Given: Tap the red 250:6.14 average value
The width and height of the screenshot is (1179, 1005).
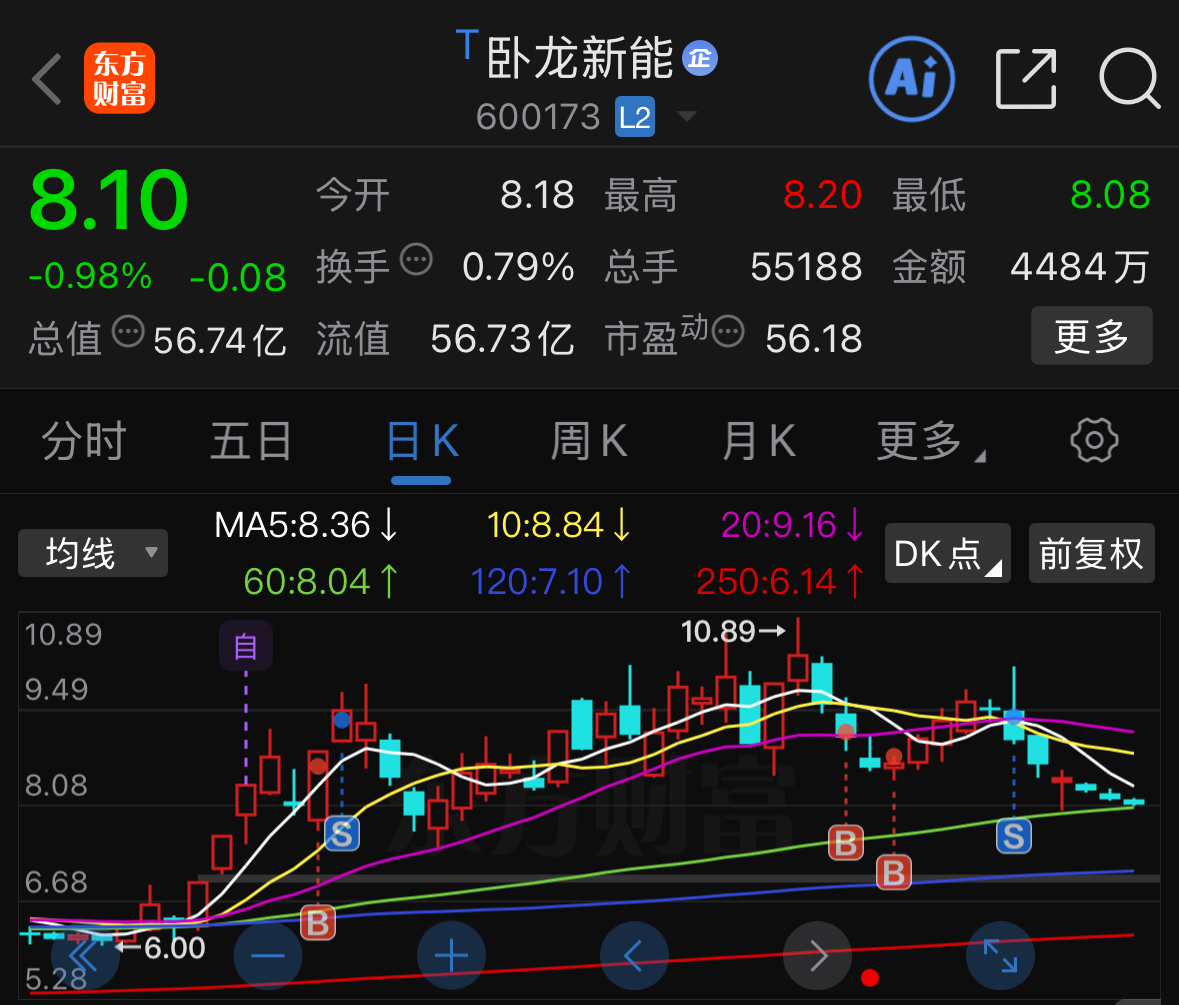Looking at the screenshot, I should [x=780, y=581].
